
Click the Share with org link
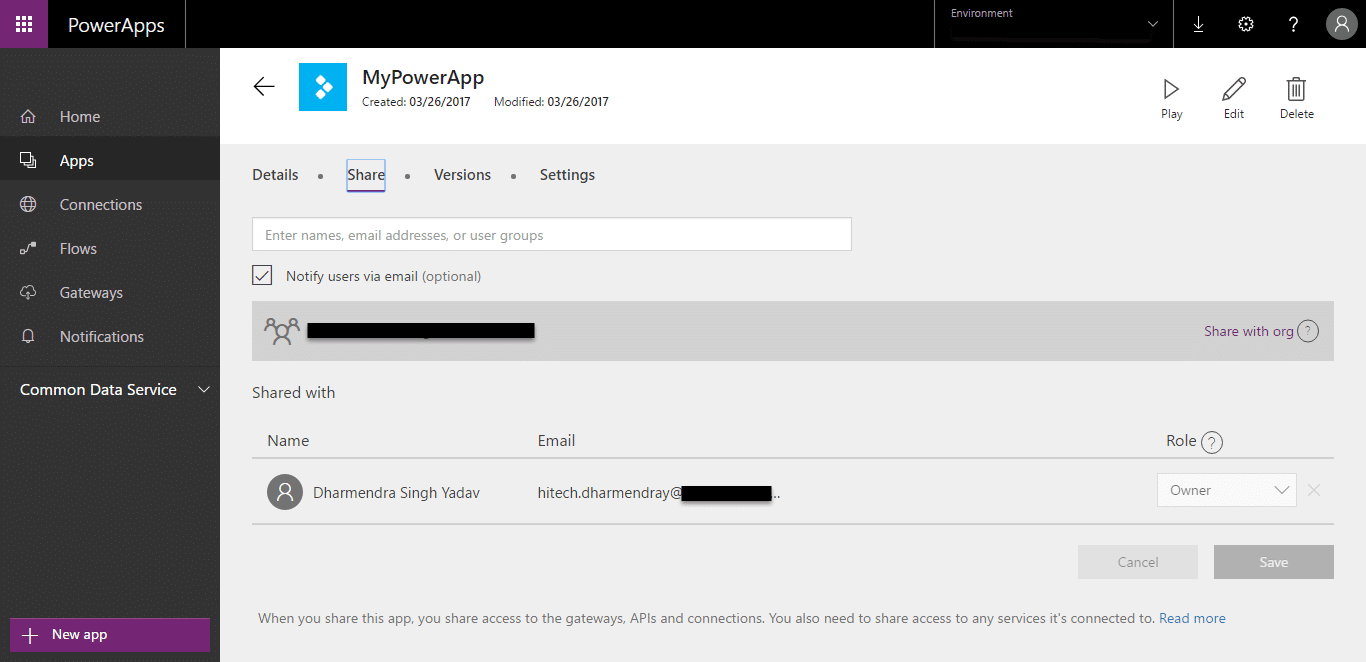click(1248, 331)
